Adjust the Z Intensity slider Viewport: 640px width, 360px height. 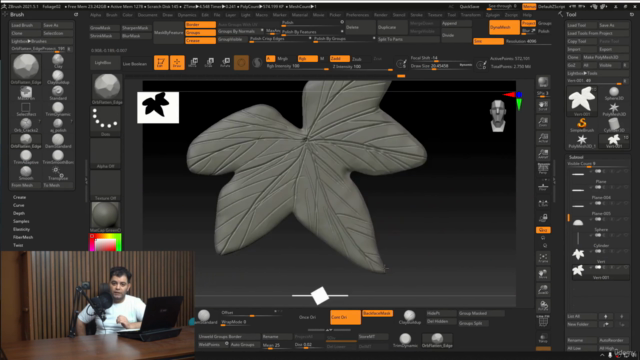[362, 67]
